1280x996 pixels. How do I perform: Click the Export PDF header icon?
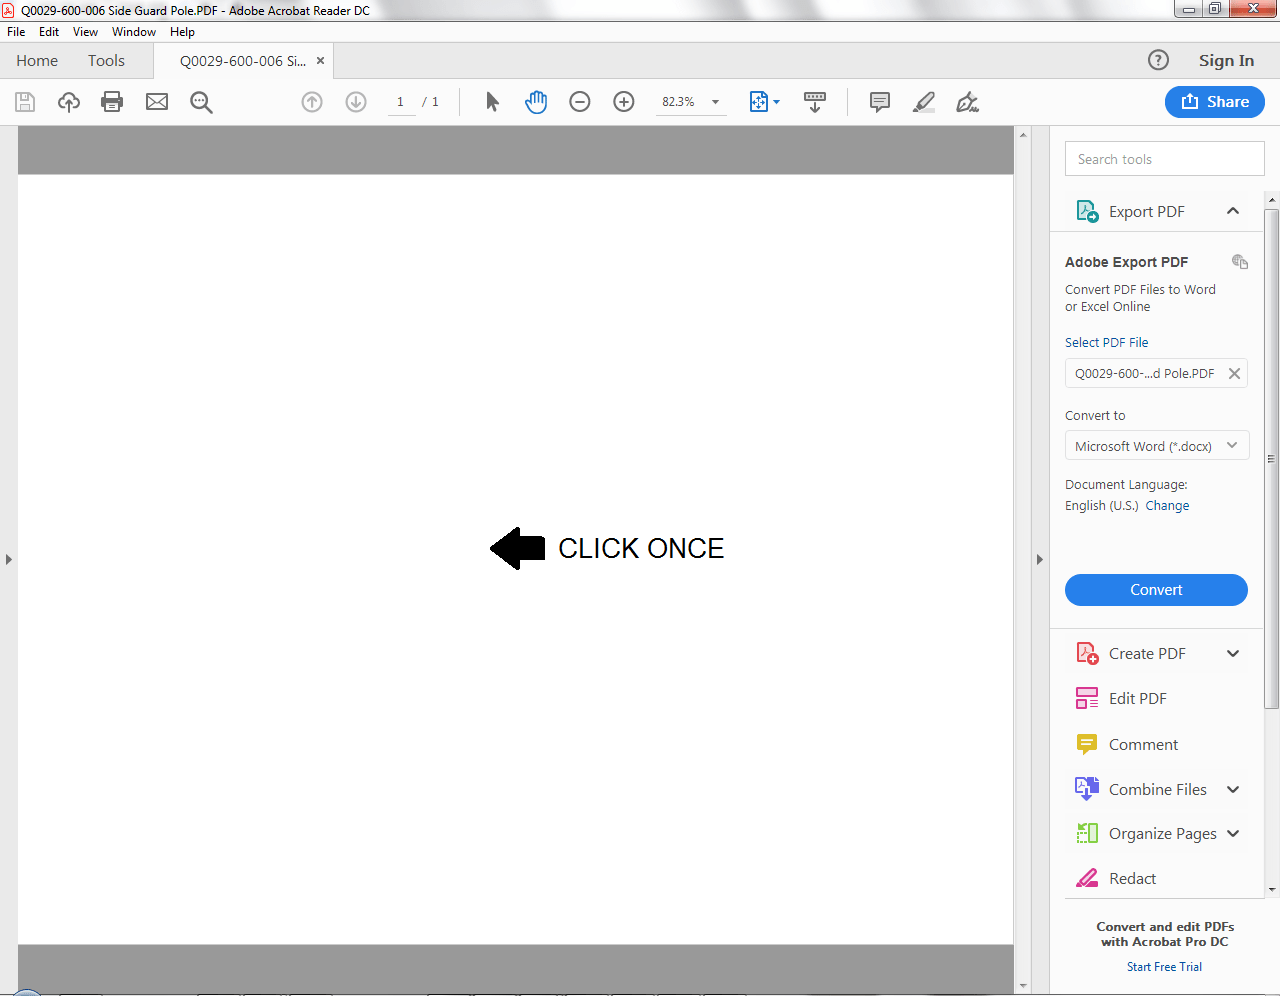point(1087,211)
